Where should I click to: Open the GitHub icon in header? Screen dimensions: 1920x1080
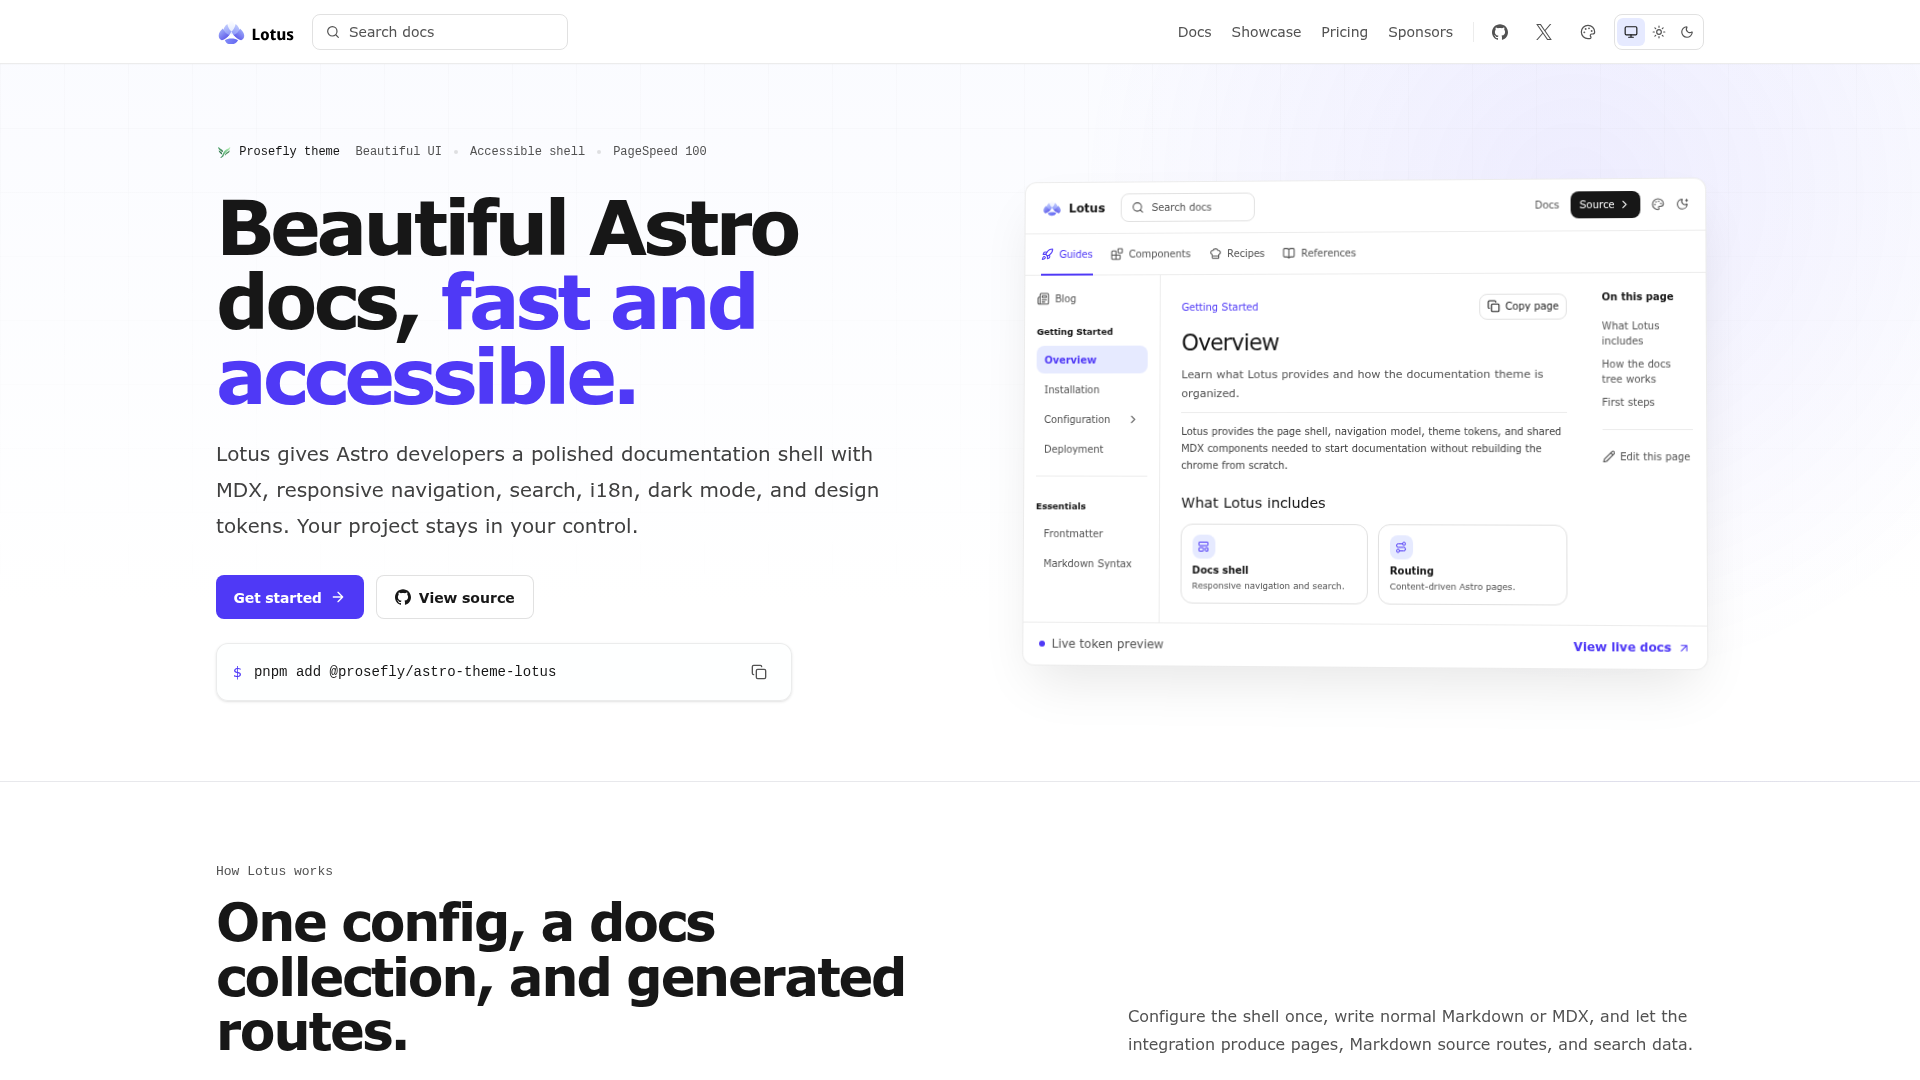(x=1500, y=32)
